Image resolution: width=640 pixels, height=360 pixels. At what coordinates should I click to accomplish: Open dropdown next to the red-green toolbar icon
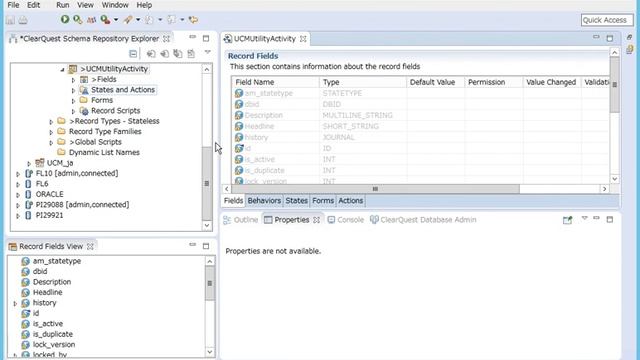point(116,20)
